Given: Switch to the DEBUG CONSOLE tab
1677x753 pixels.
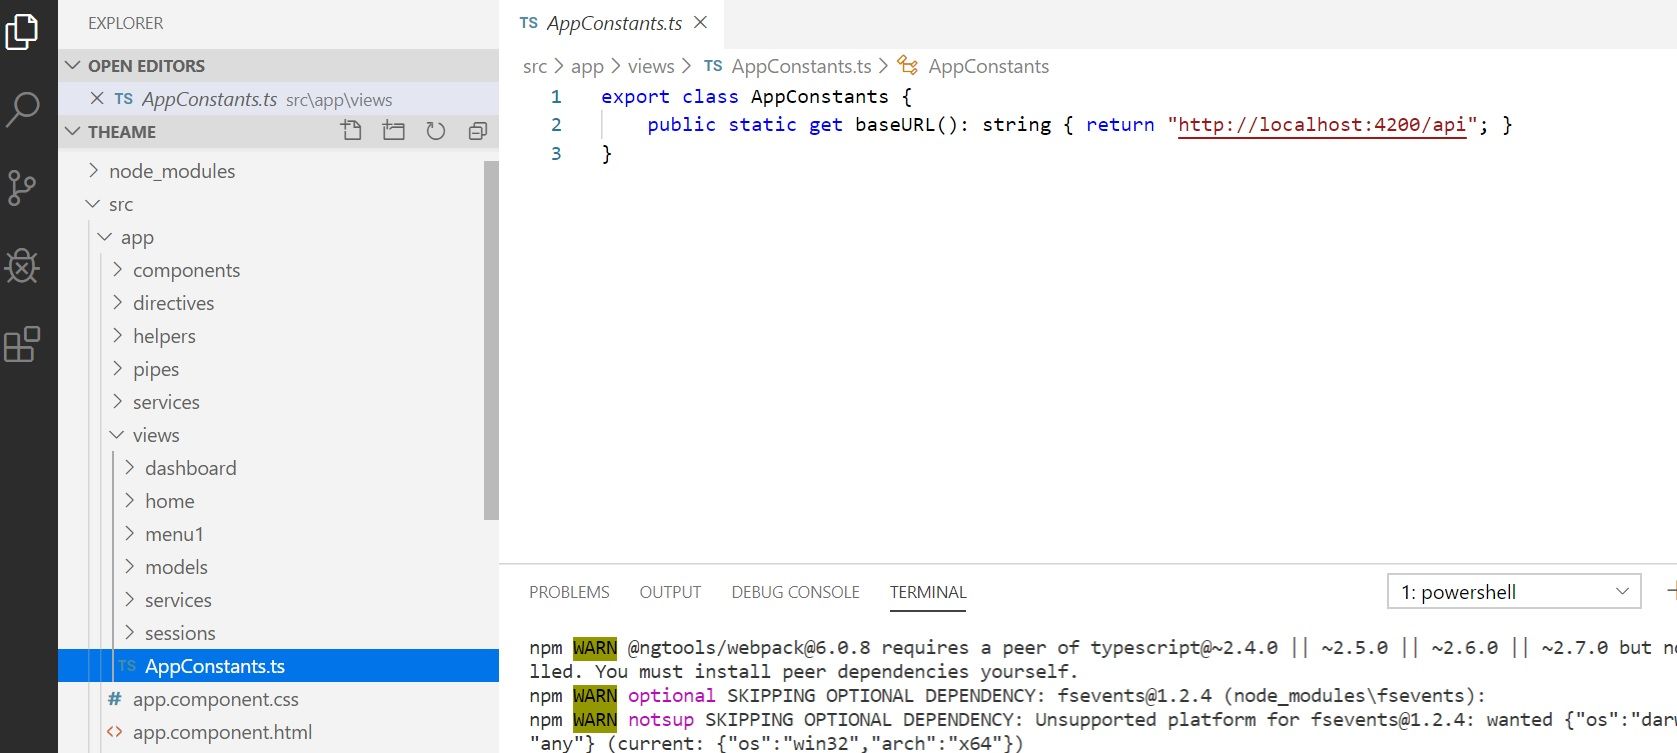Looking at the screenshot, I should [x=795, y=592].
